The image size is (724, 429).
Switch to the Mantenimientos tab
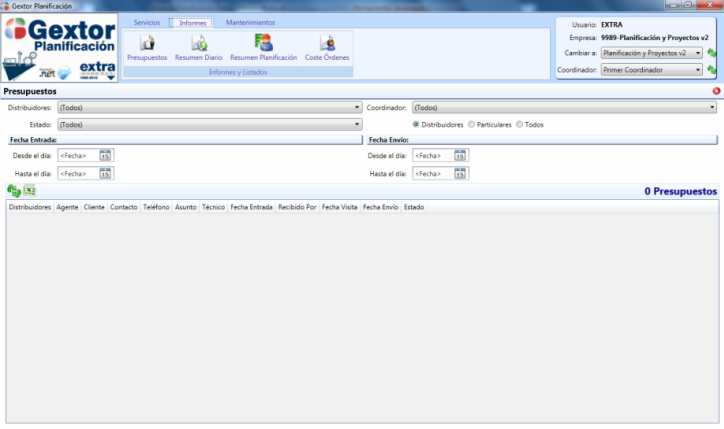[250, 22]
